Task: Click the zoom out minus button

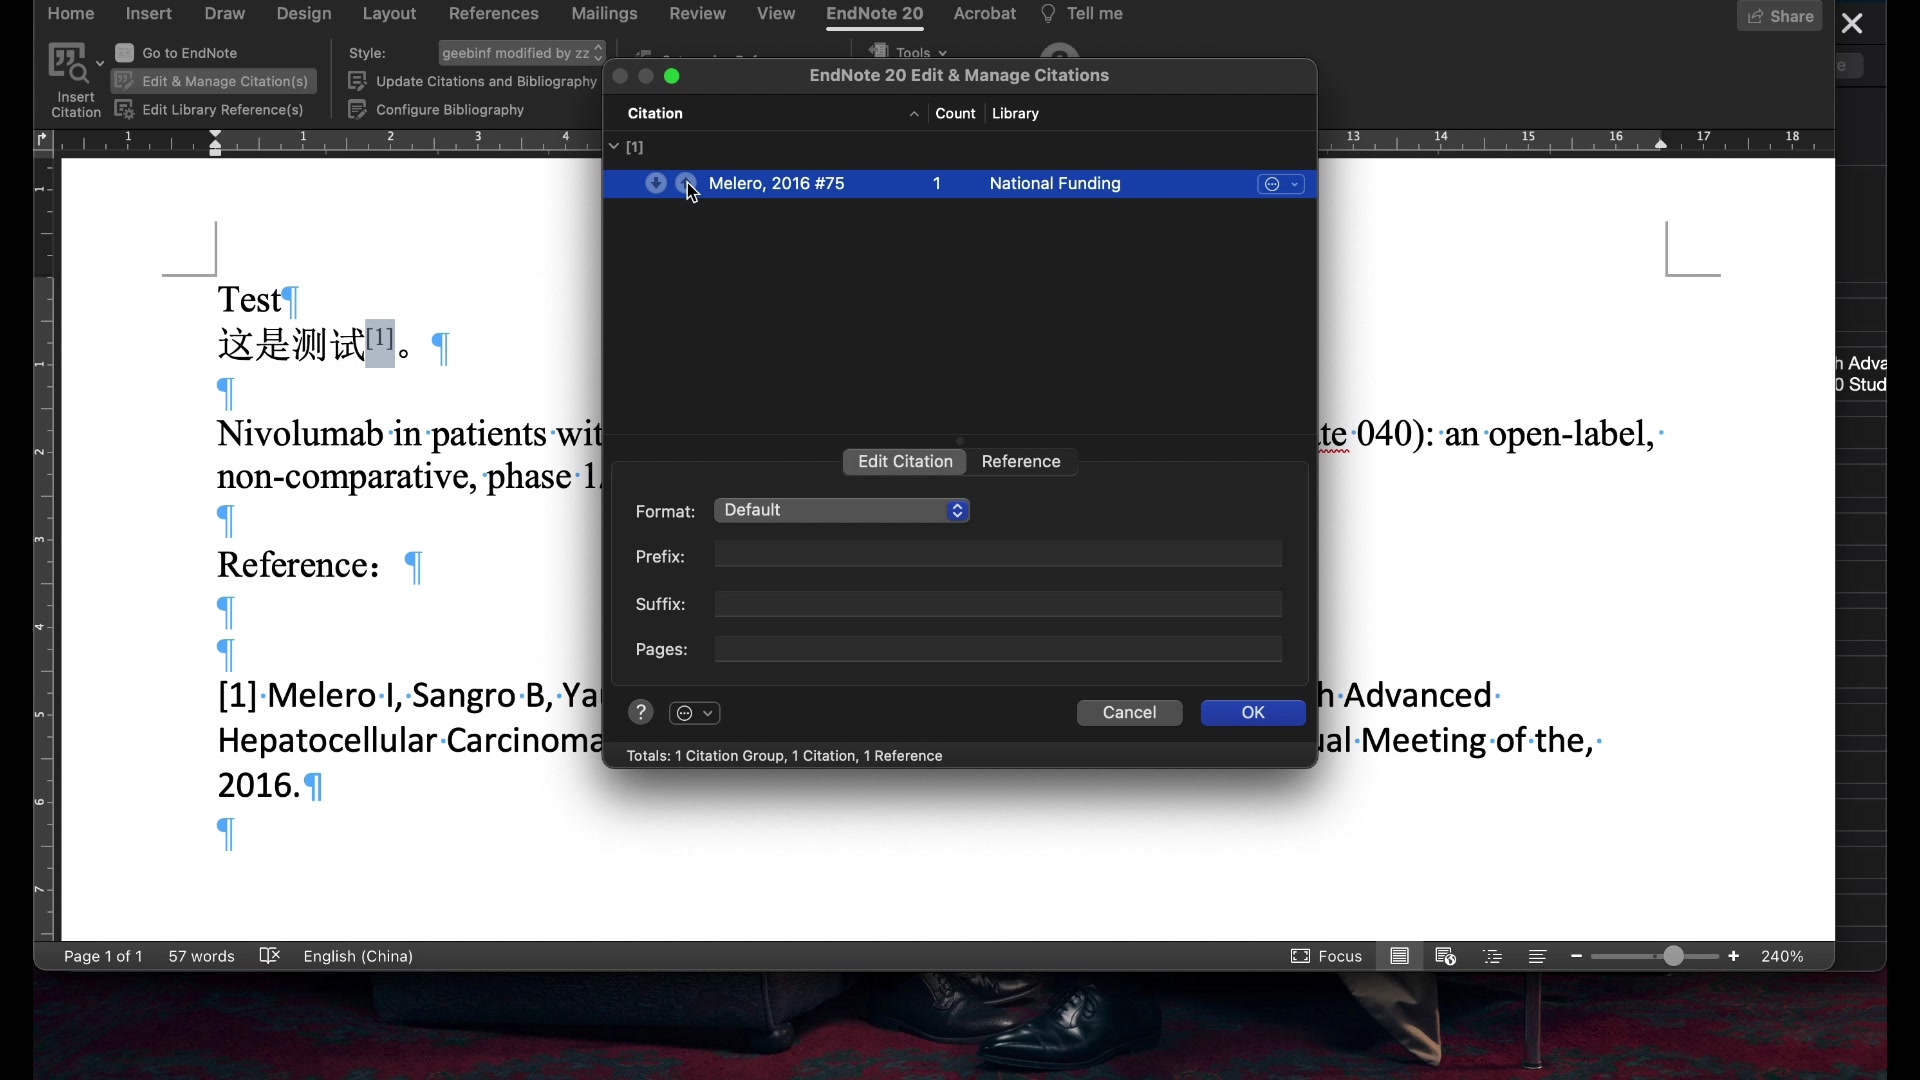Action: point(1577,957)
